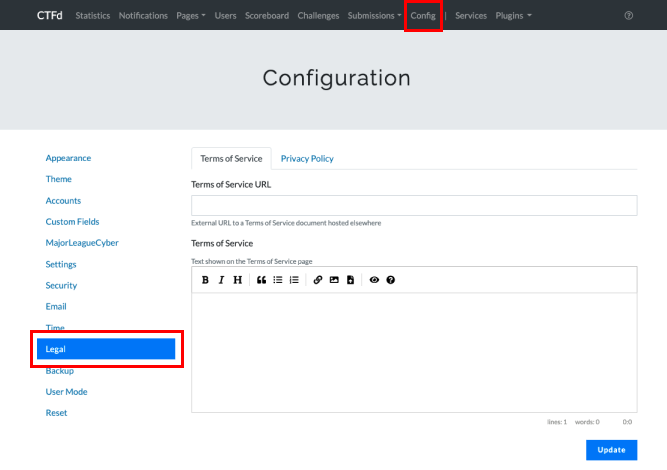Switch to the Privacy Policy tab
Viewport: 667px width, 470px height.
pyautogui.click(x=307, y=158)
